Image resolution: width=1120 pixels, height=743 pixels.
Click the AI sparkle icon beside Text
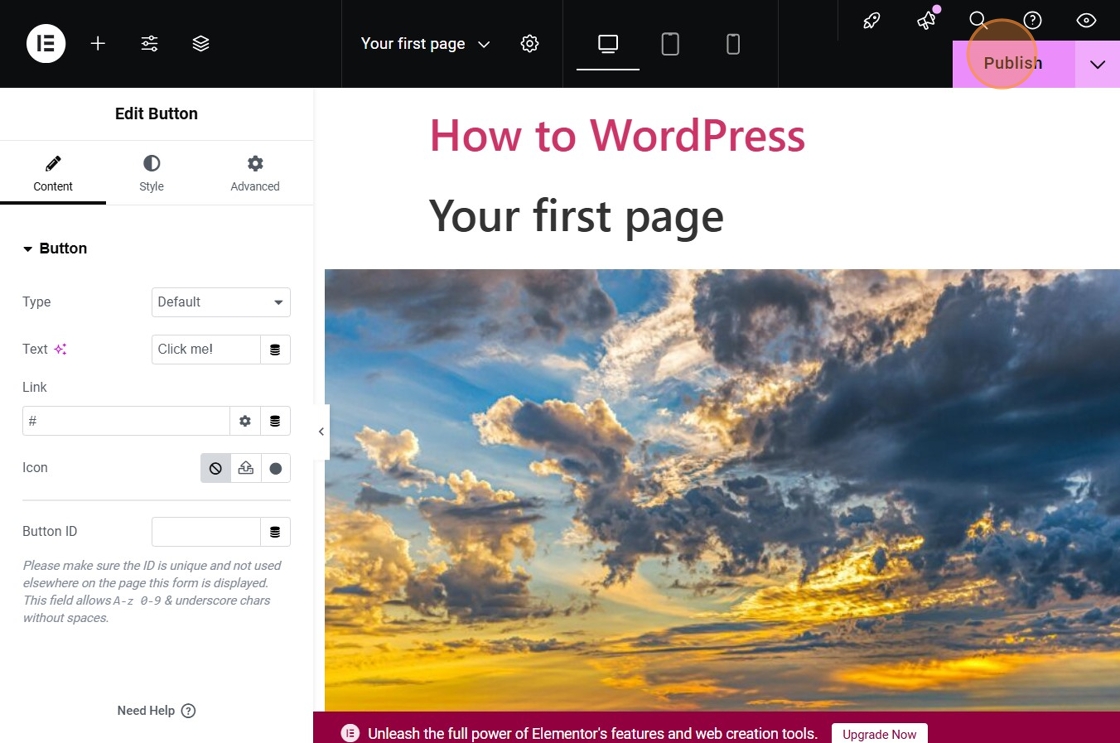(x=60, y=349)
